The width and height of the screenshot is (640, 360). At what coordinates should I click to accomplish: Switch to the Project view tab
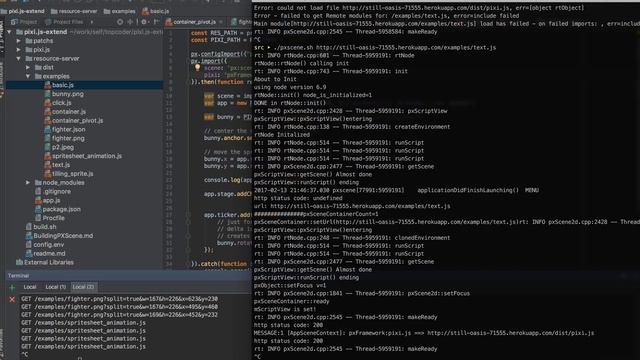tap(24, 22)
